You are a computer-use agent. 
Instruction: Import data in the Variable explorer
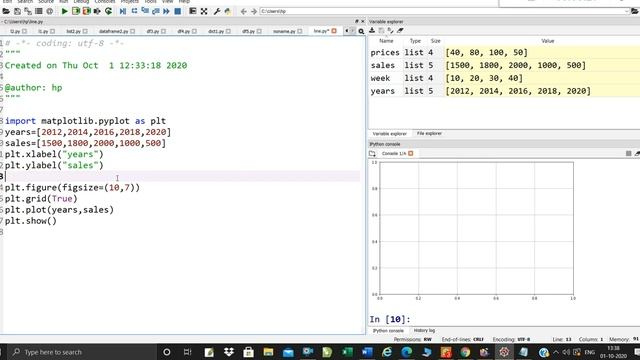tap(372, 31)
